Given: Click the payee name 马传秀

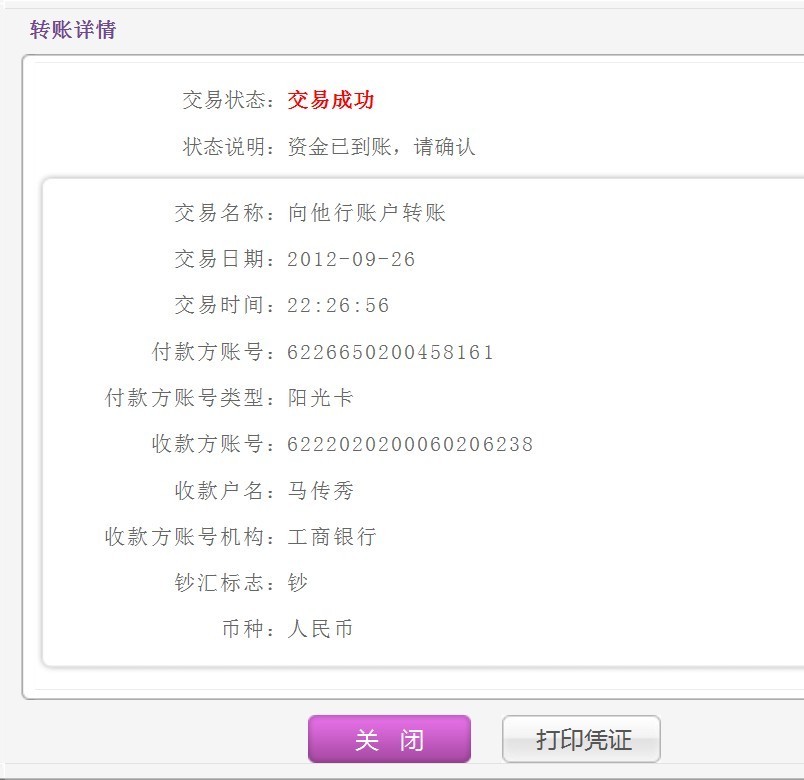Looking at the screenshot, I should point(320,491).
